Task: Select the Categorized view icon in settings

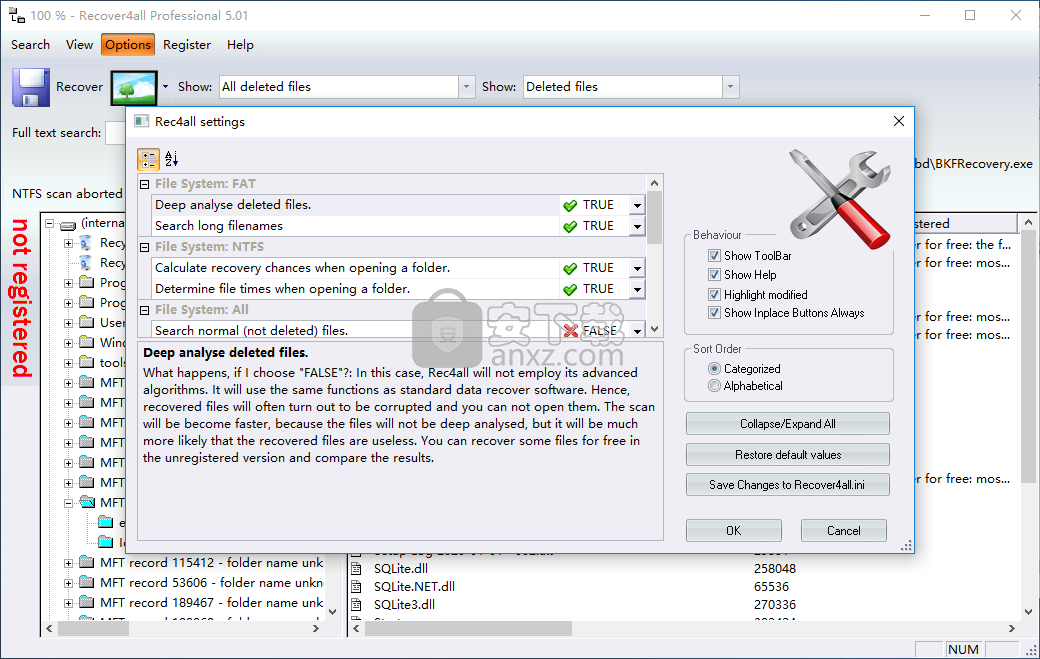Action: click(x=149, y=159)
